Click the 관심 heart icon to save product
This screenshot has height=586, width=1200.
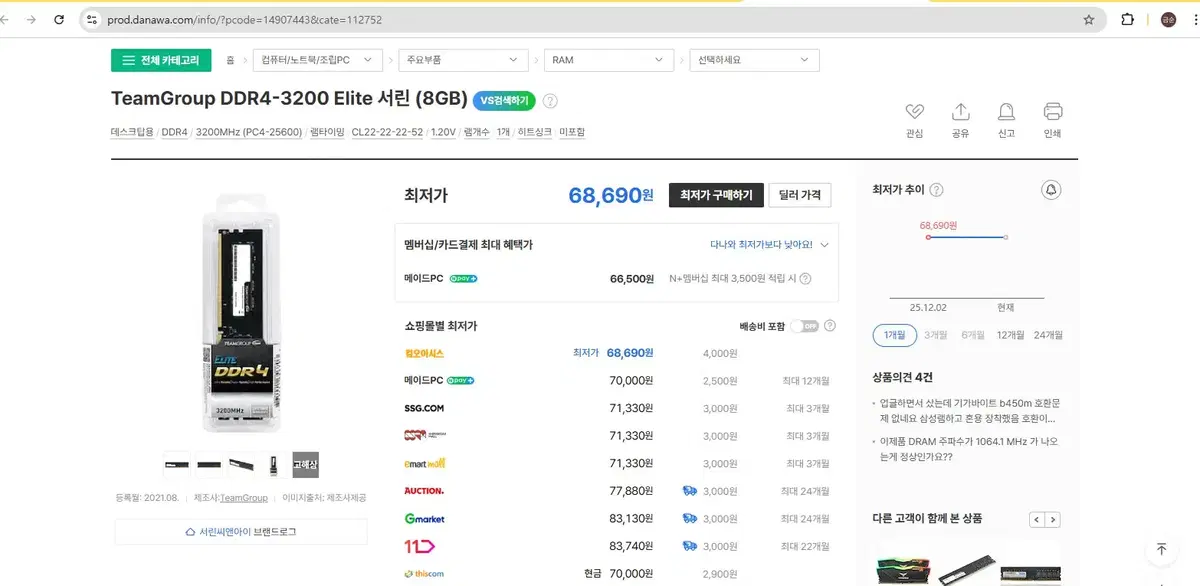click(x=913, y=113)
